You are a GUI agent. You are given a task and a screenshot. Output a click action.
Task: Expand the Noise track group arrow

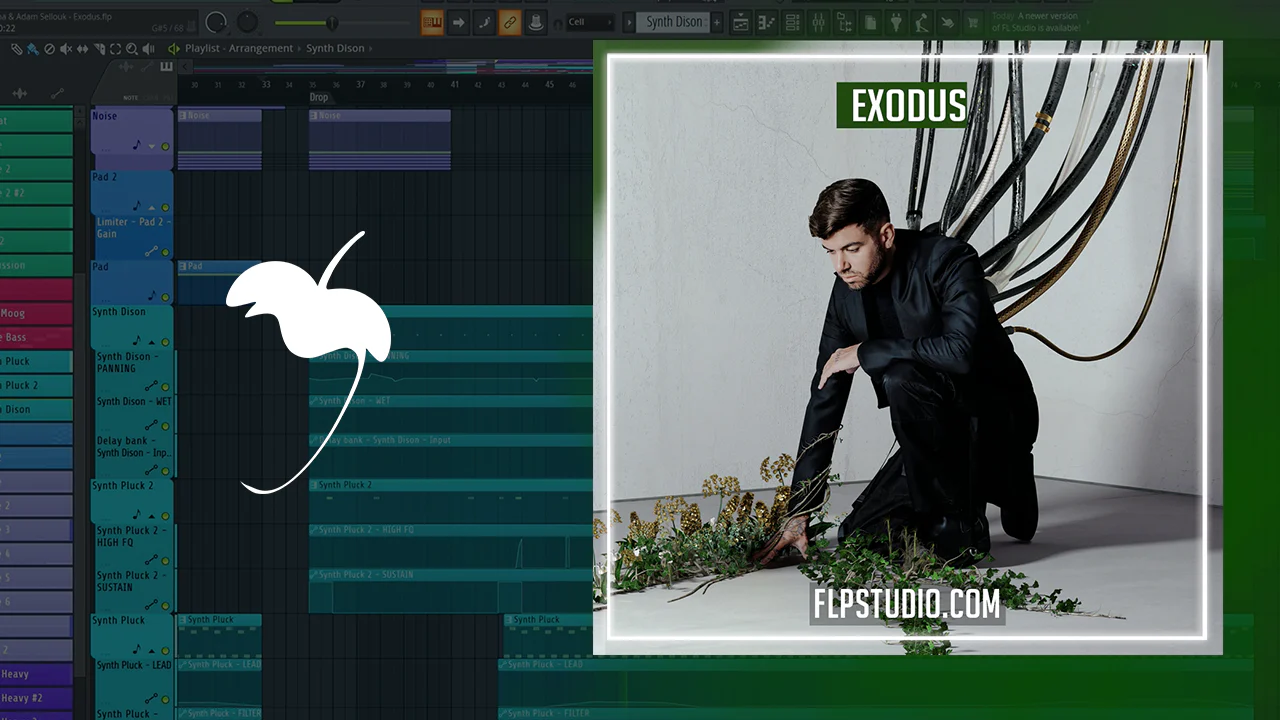pos(152,147)
